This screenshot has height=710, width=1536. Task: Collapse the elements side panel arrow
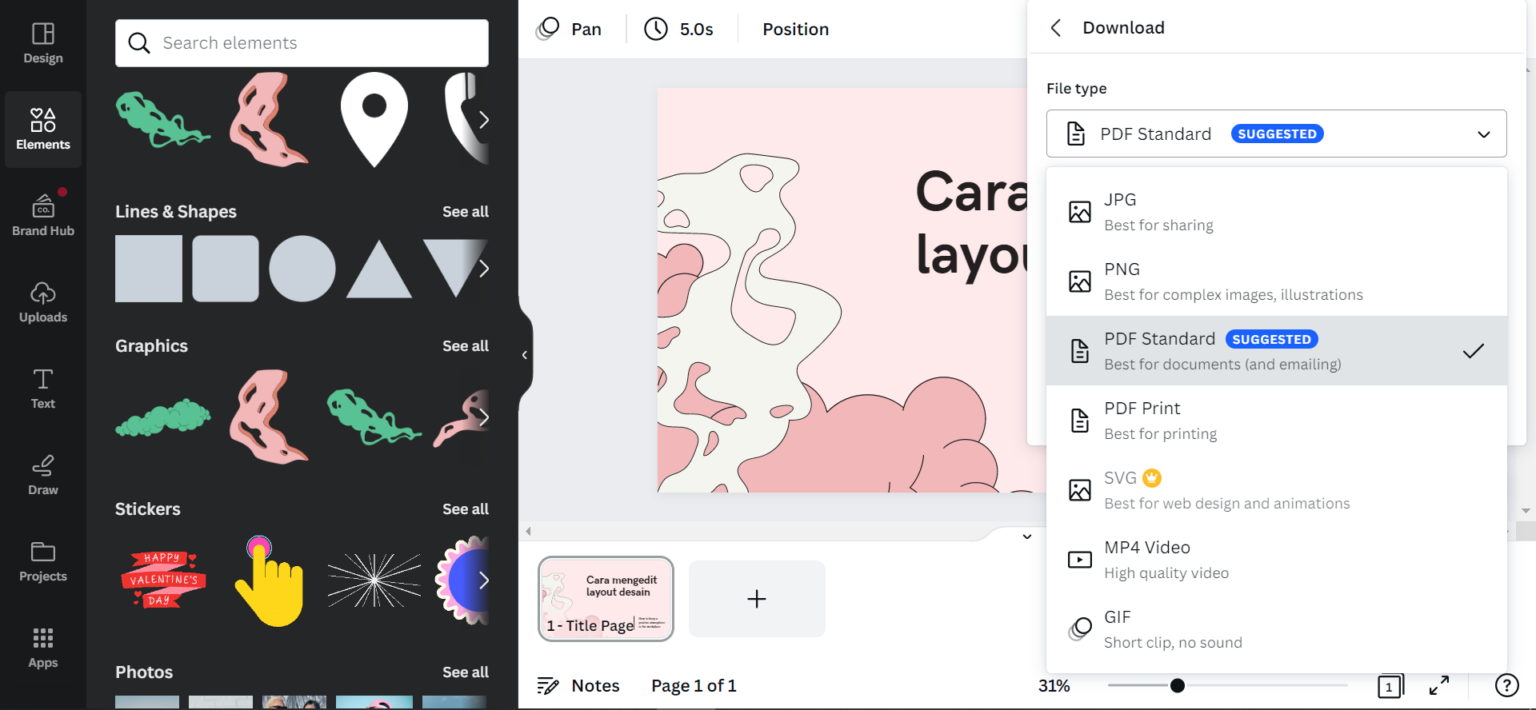pos(525,354)
